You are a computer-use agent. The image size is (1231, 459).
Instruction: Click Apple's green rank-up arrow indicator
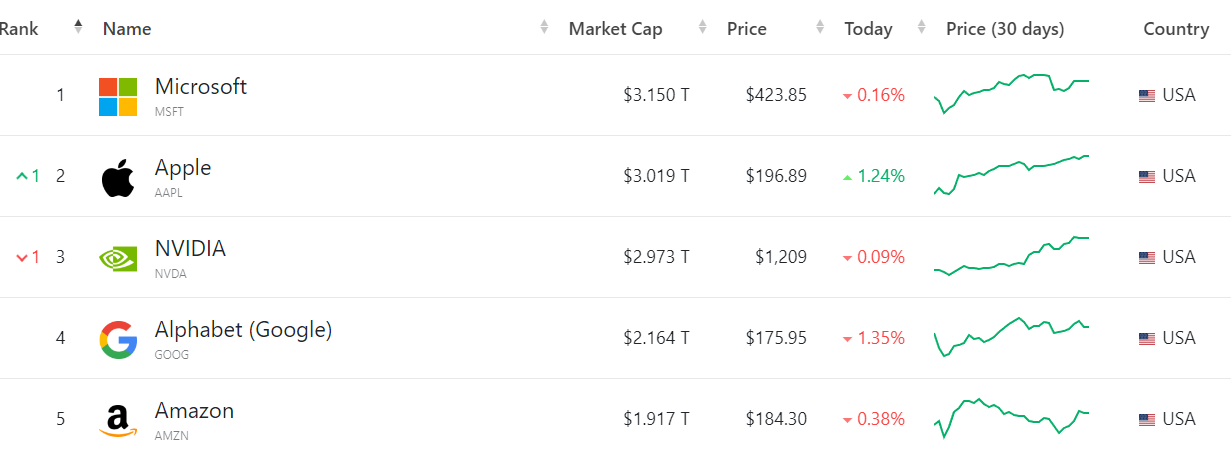[x=22, y=176]
